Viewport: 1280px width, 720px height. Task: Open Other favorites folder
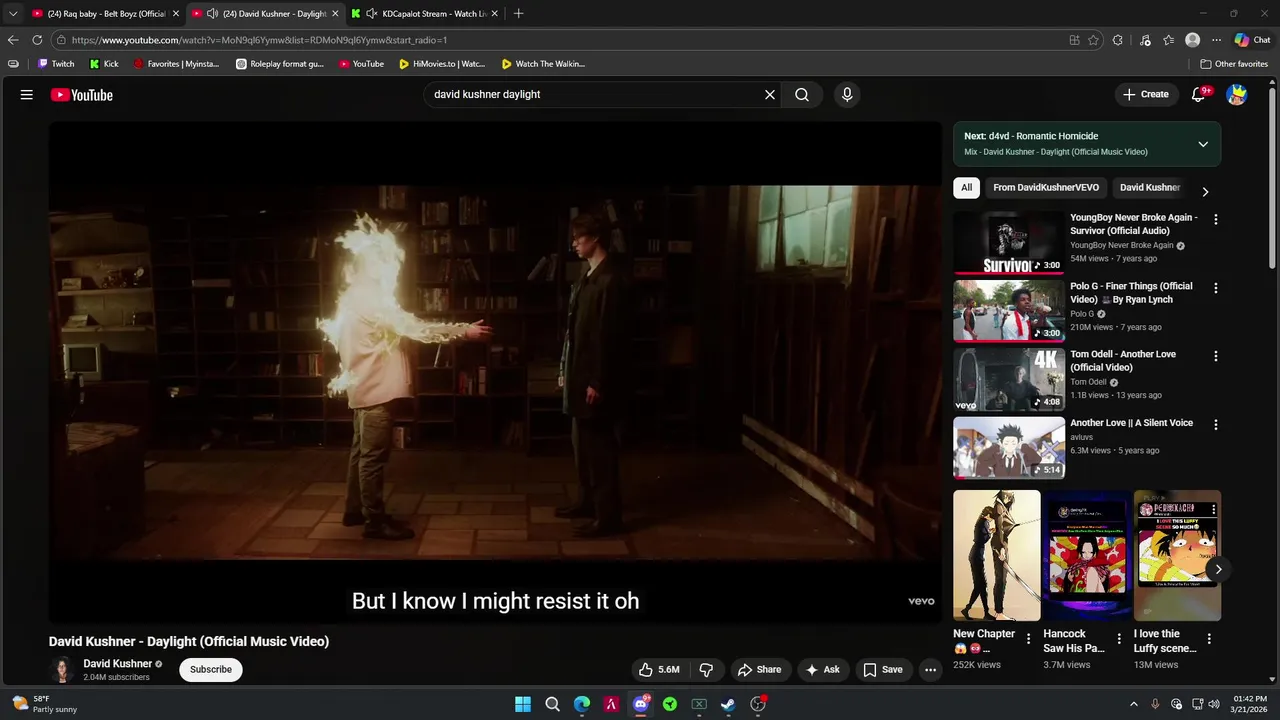point(1234,64)
